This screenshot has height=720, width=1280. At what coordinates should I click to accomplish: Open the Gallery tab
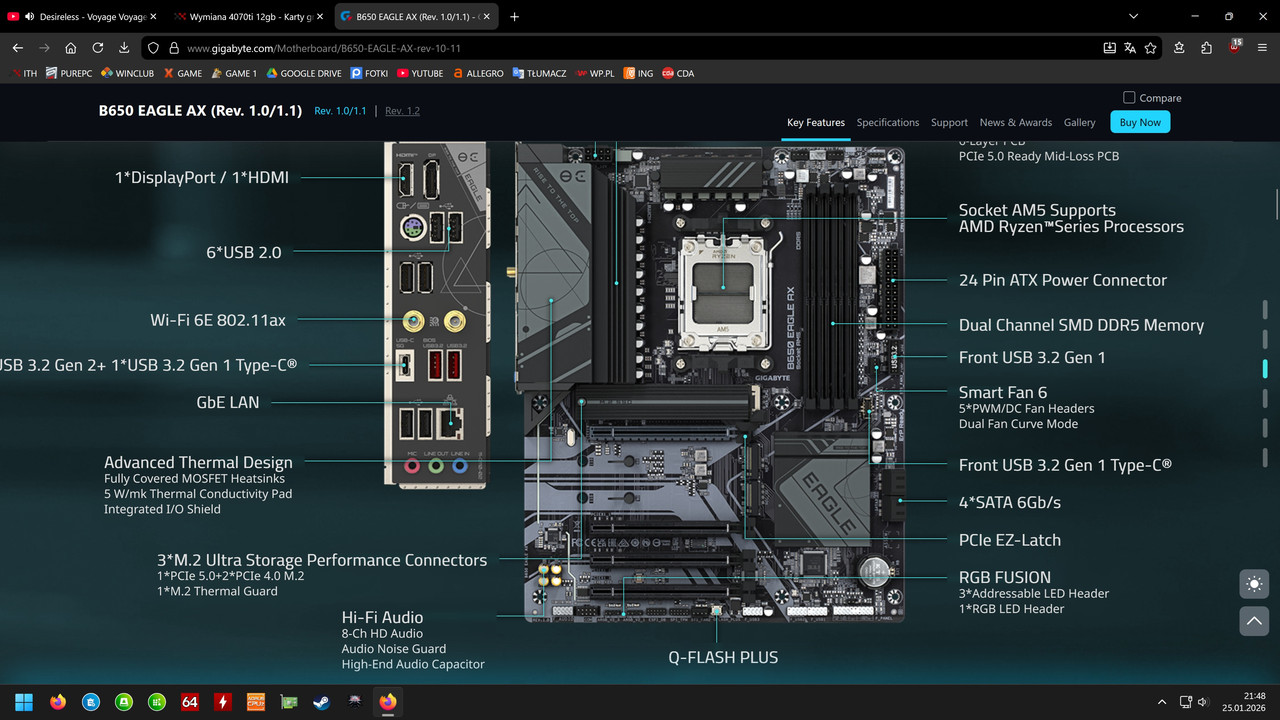tap(1080, 123)
